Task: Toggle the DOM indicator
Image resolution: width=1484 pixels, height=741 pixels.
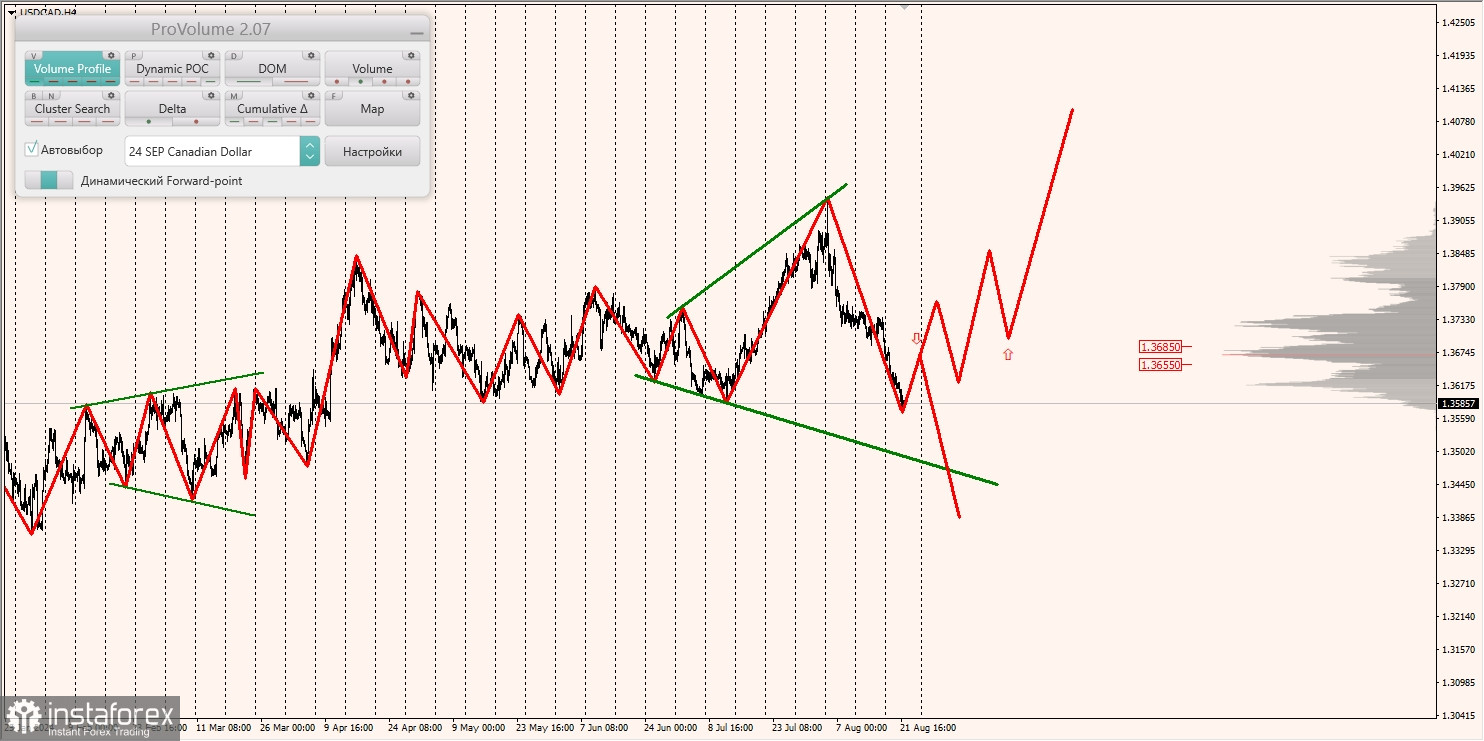Action: pyautogui.click(x=272, y=69)
